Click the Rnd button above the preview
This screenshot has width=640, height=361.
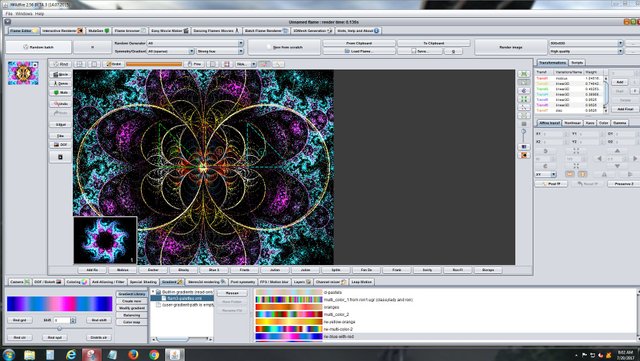pos(60,64)
